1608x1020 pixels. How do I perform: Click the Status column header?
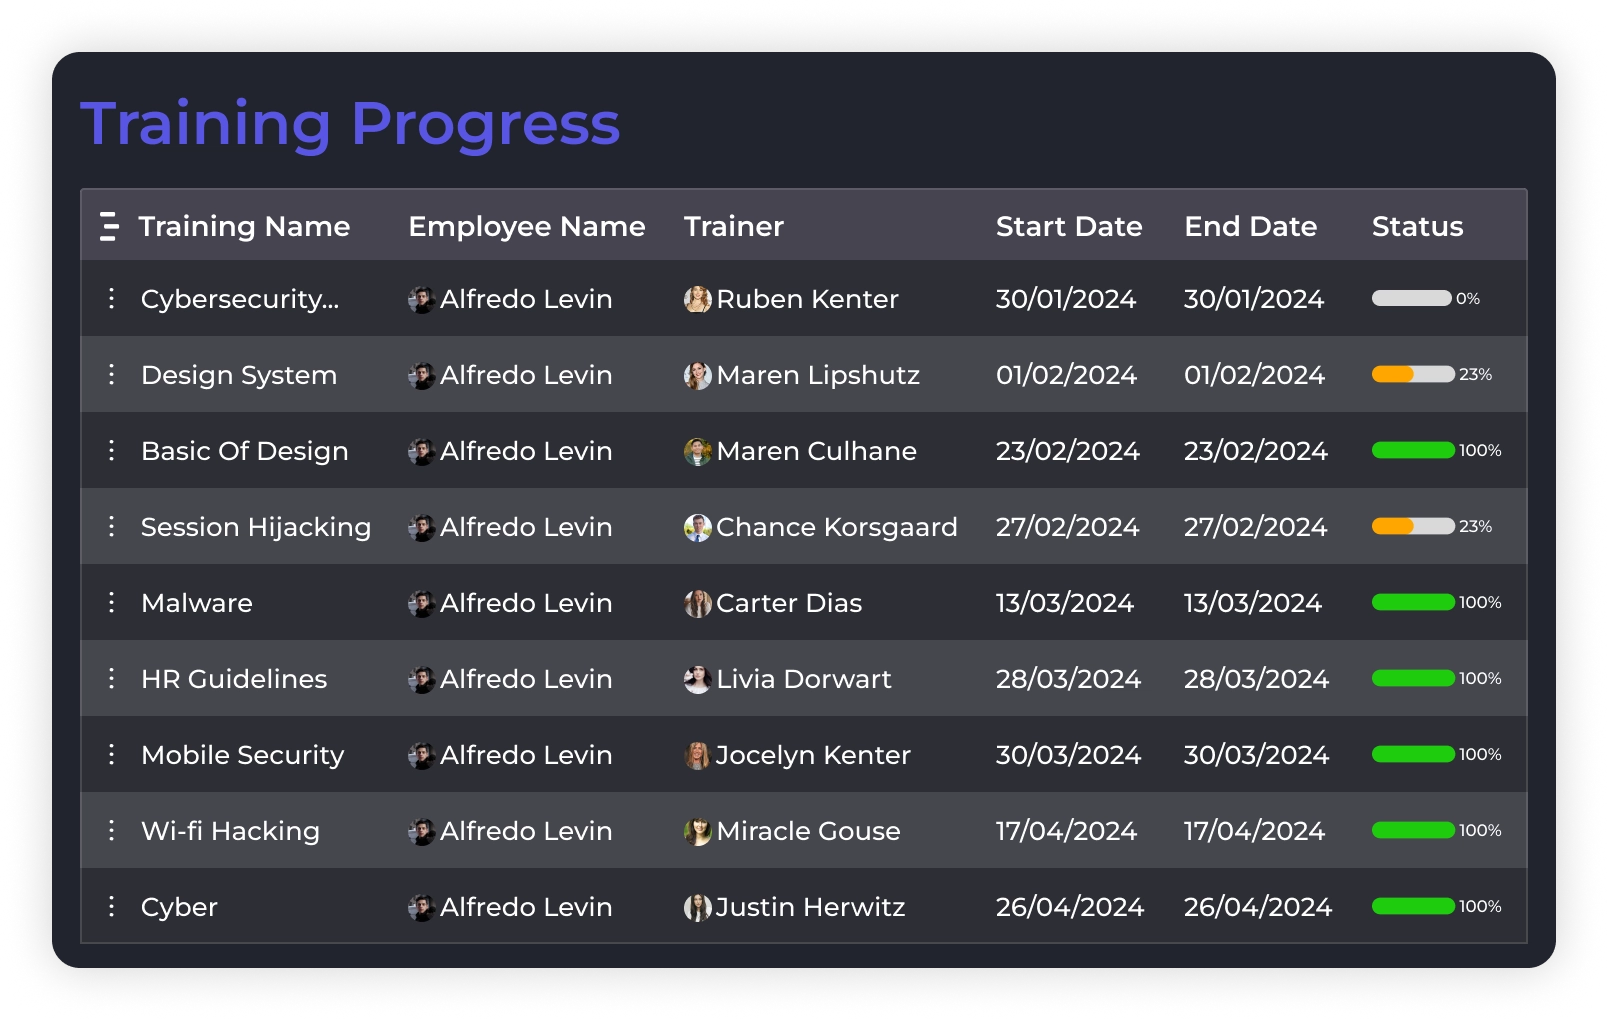1417,226
